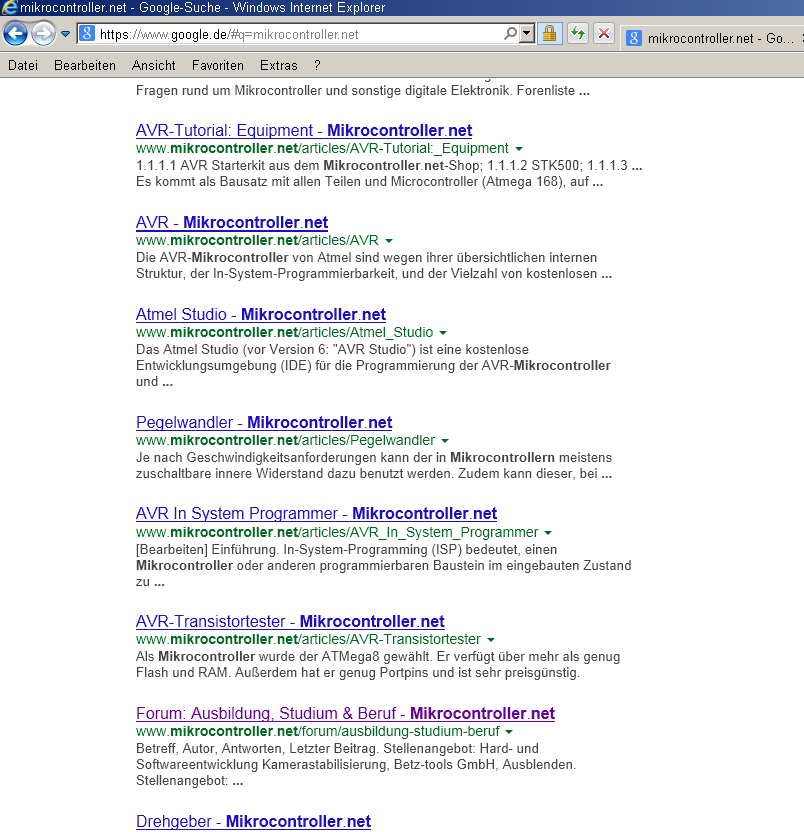Expand options arrow next to AVR-Transistortester URL

(x=491, y=640)
